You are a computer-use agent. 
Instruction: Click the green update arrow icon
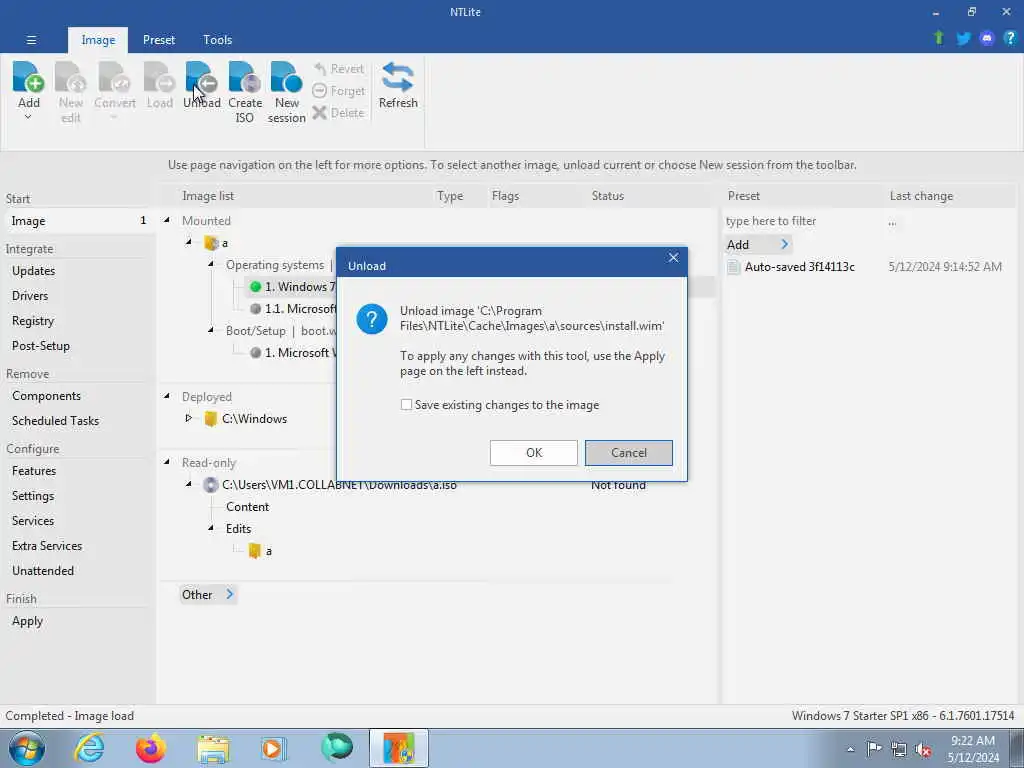coord(939,38)
